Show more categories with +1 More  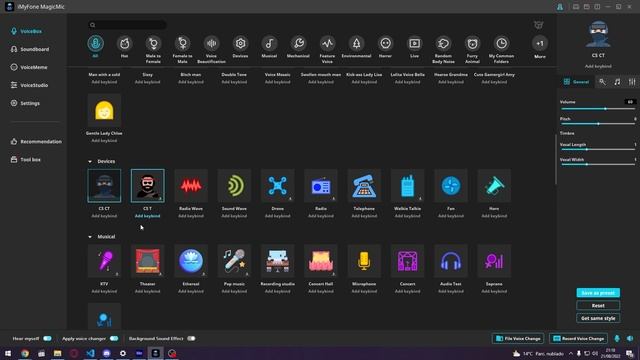click(540, 43)
